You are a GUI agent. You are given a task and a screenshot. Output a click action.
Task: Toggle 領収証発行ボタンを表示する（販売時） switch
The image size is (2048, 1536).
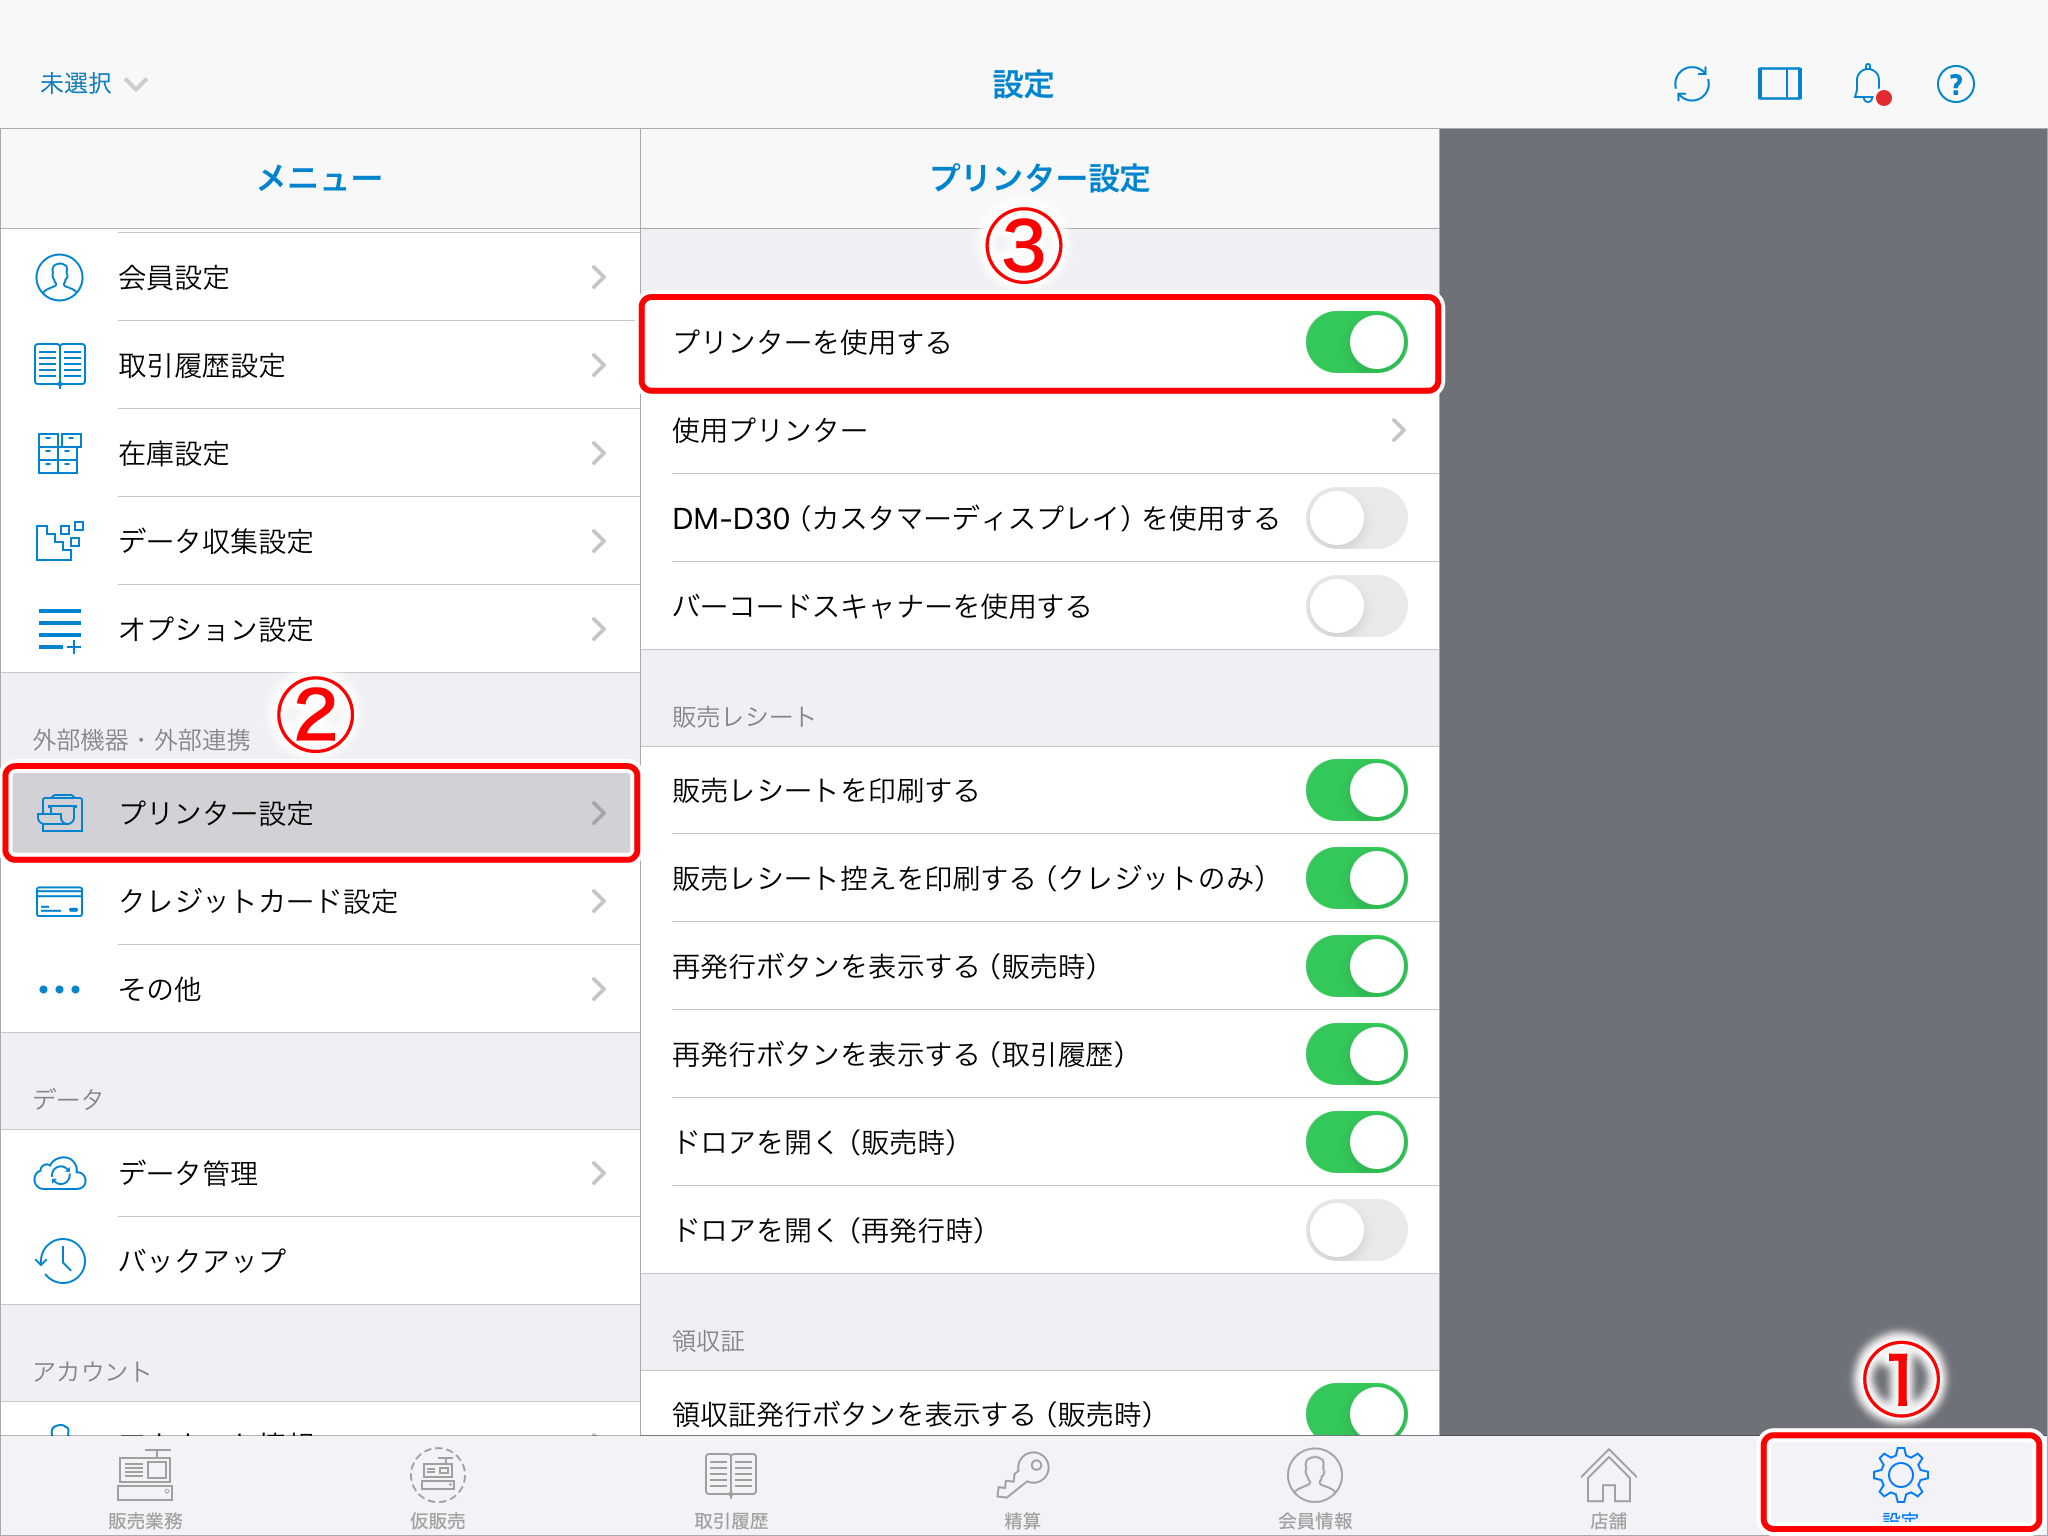tap(1356, 1410)
